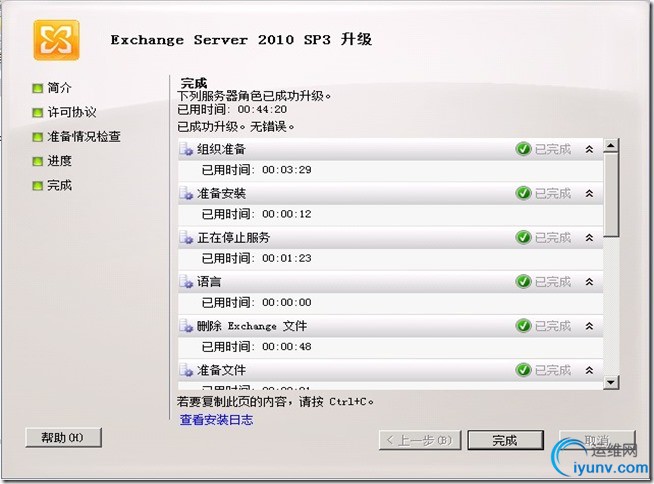Click 语言 elapsed time 00:00:00
Viewport: 654px width, 484px height.
(x=287, y=302)
